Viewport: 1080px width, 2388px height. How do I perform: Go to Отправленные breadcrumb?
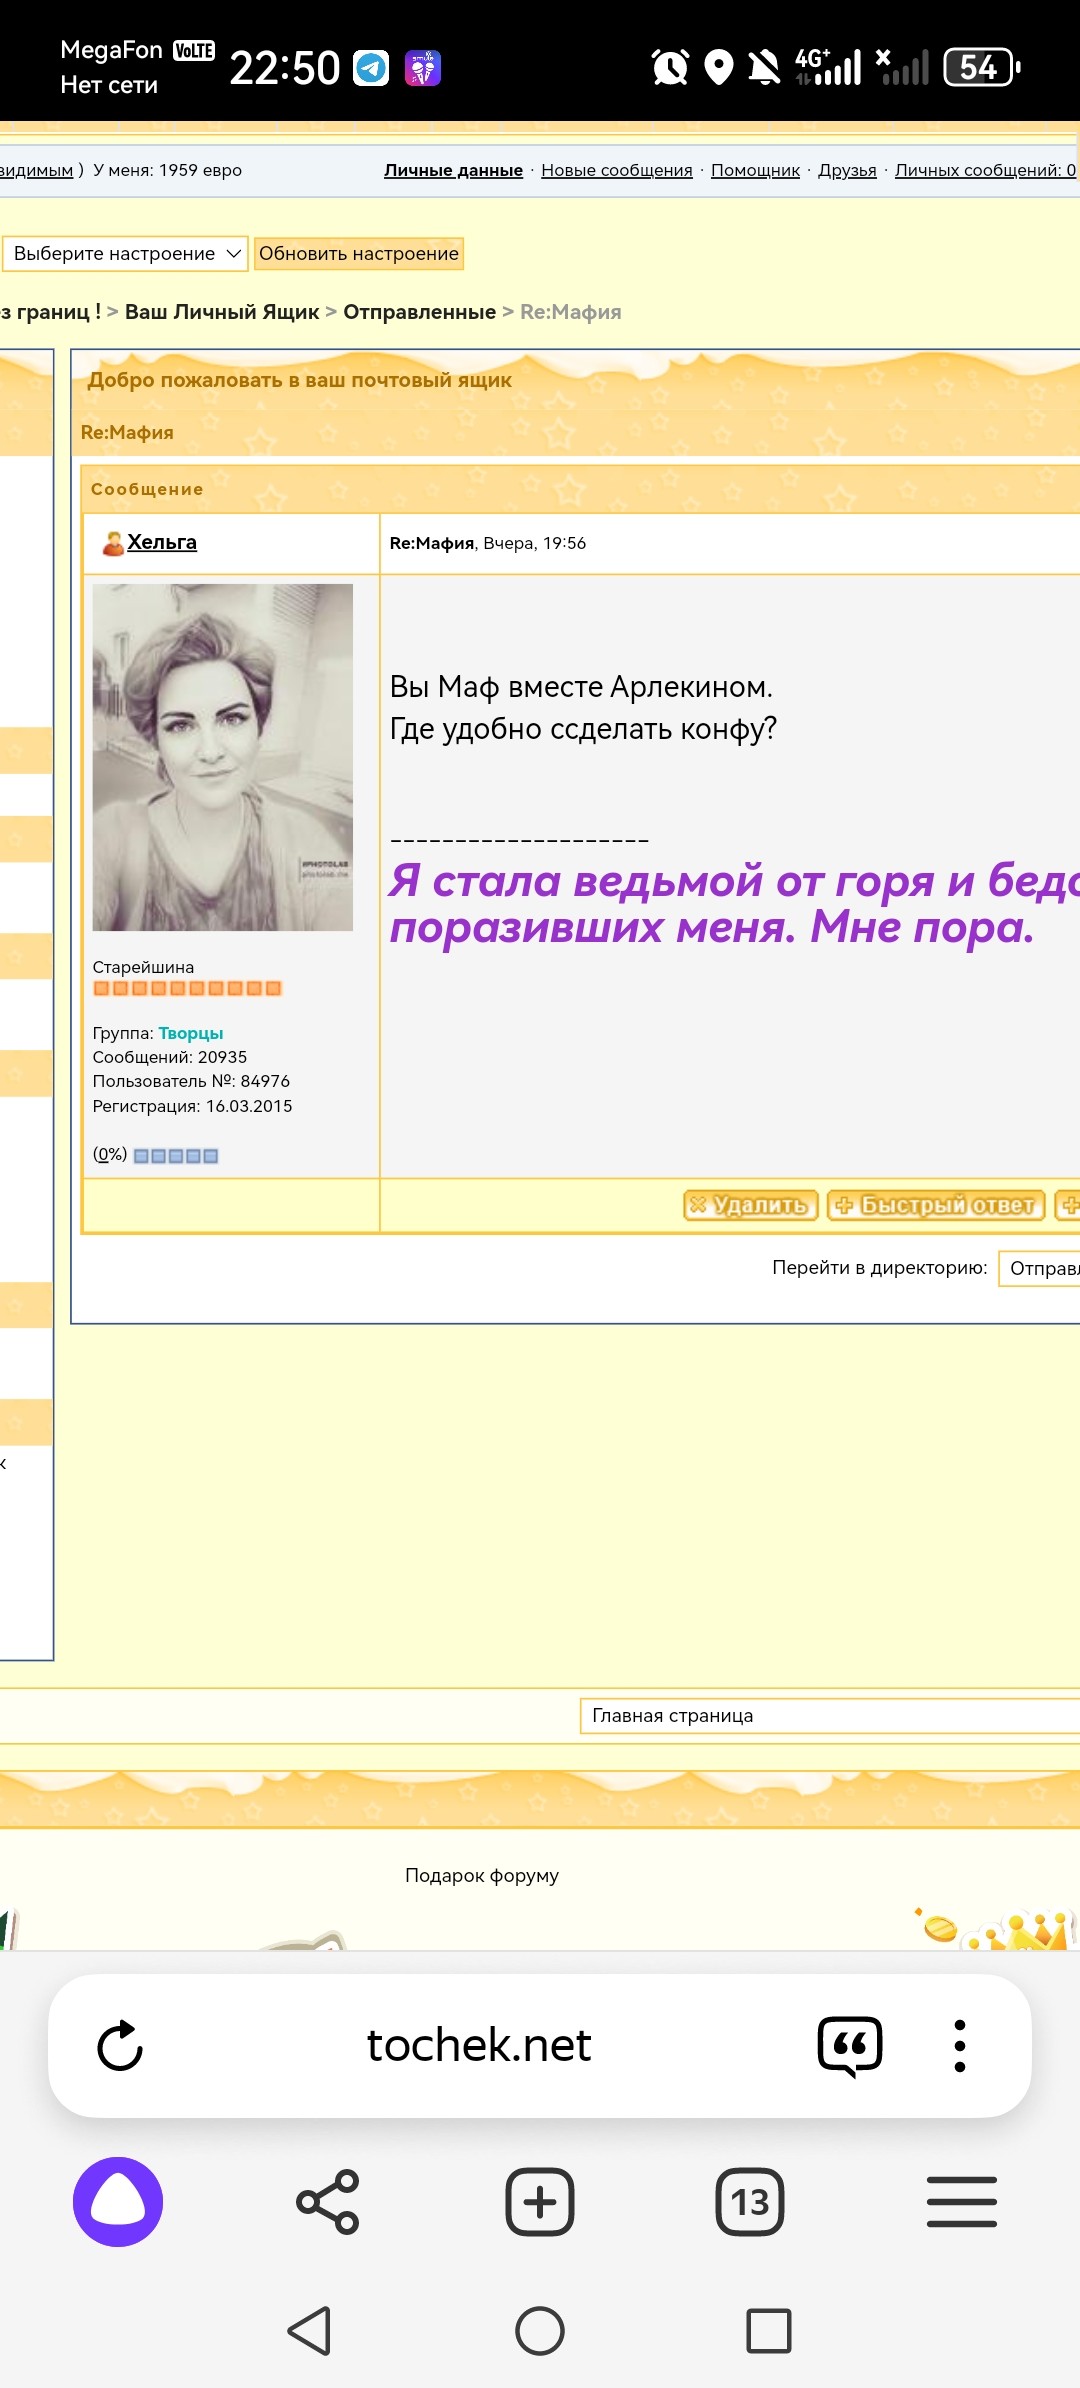pyautogui.click(x=419, y=312)
